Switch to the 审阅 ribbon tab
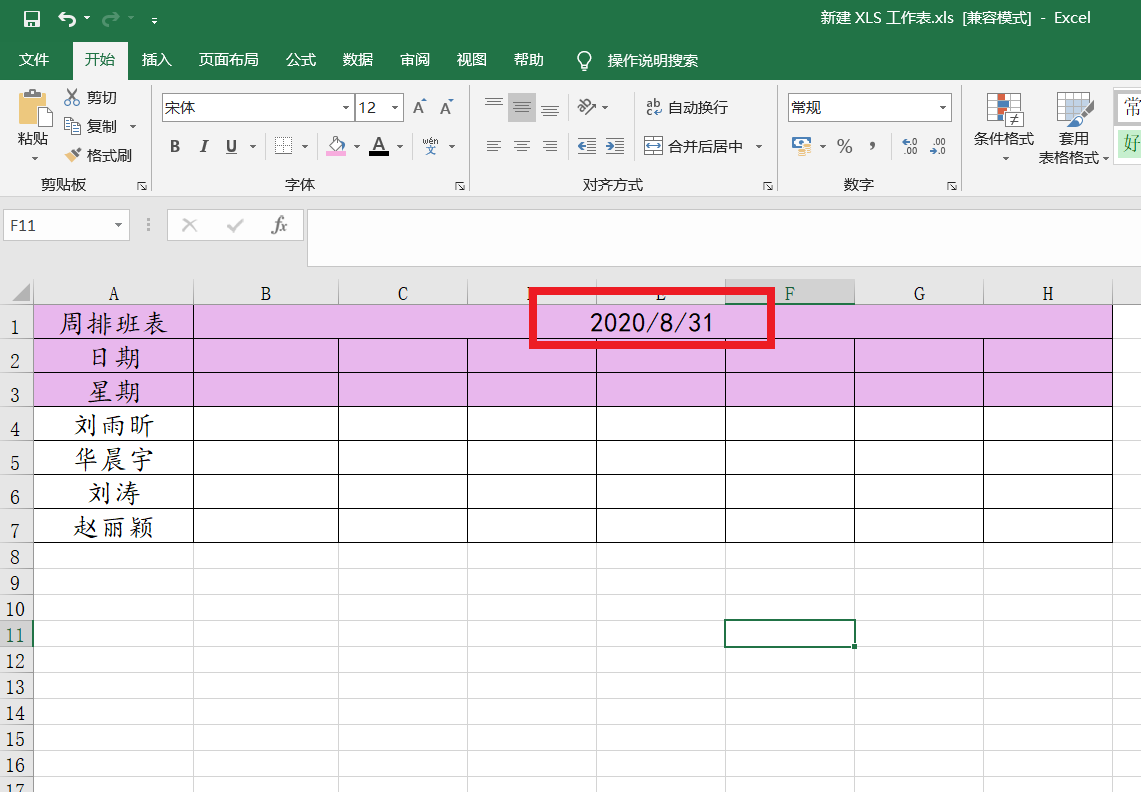Screen dimensions: 1141x792 click(x=415, y=60)
